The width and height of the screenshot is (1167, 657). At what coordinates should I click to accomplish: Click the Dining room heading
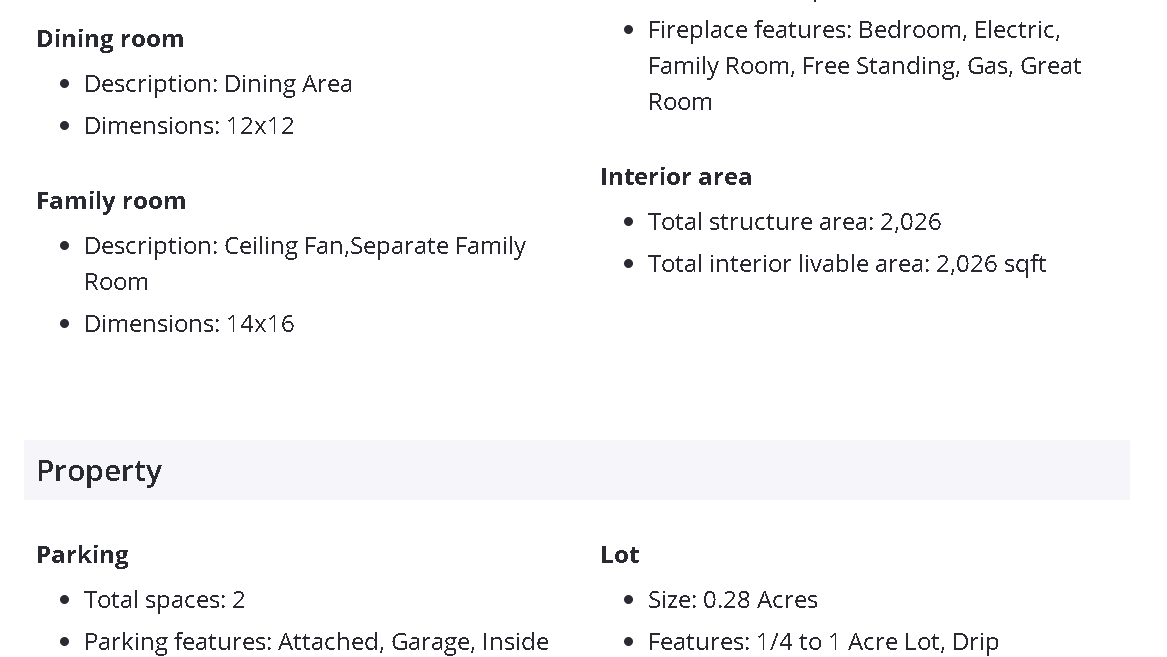(110, 39)
